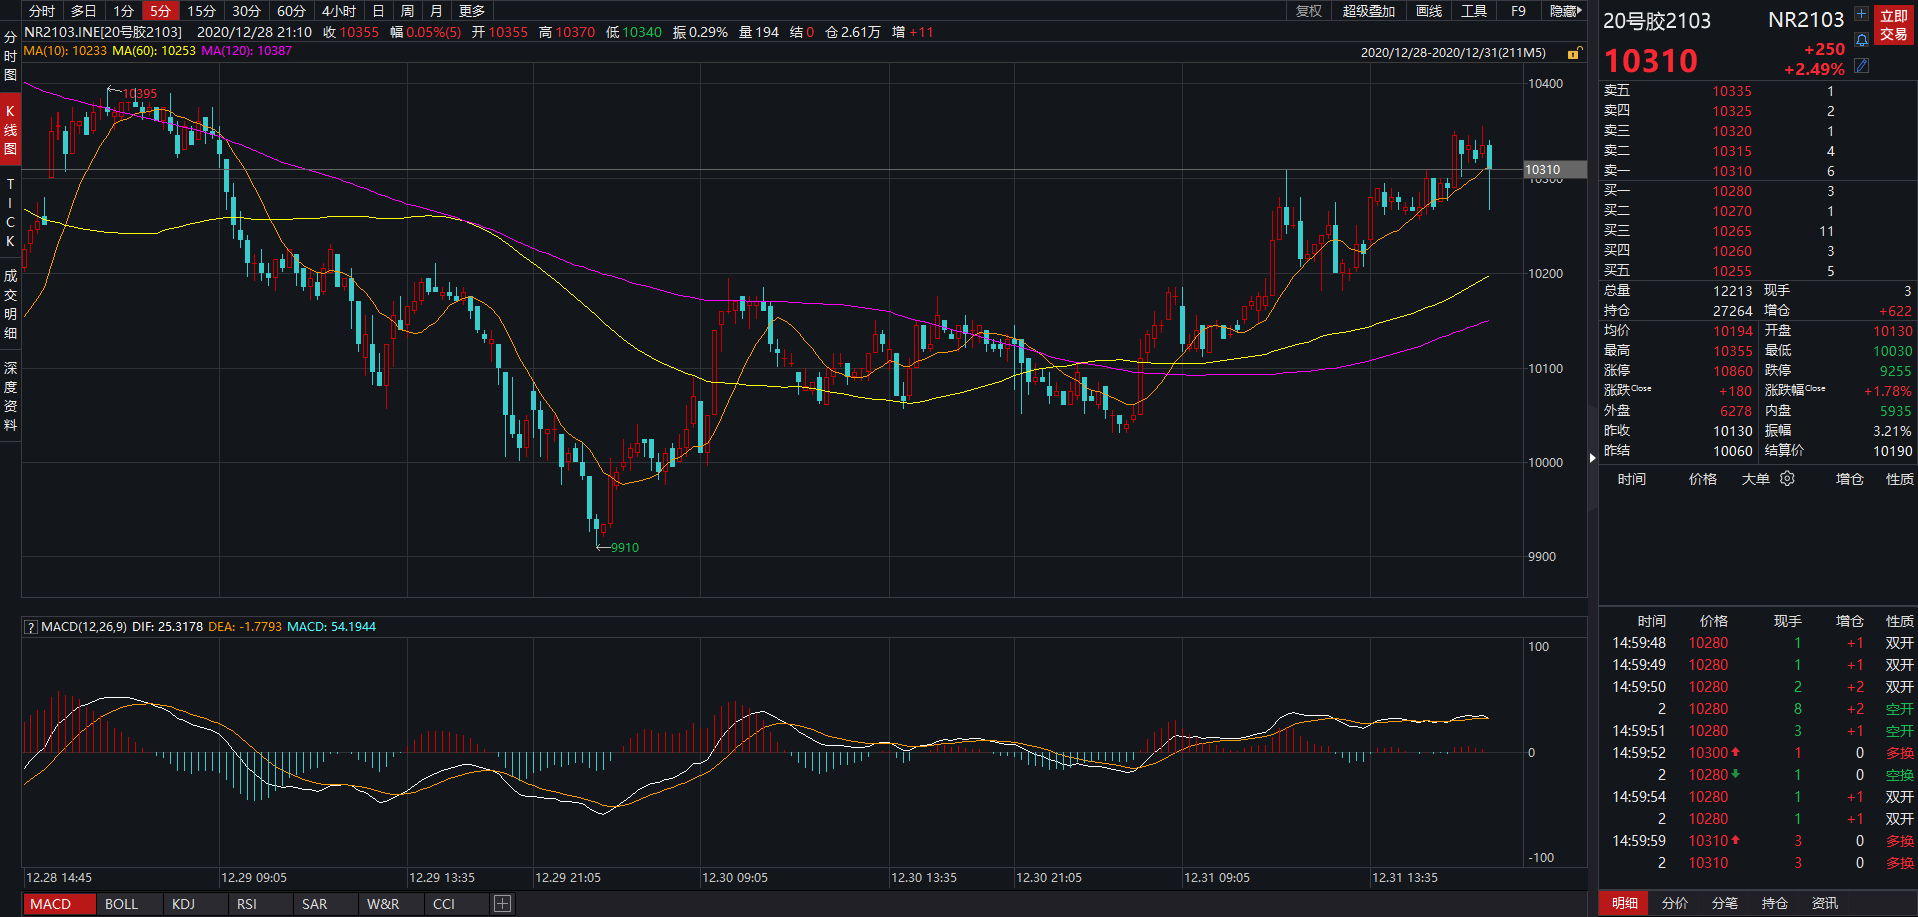Open the MACD indicator help question mark
Viewport: 1918px width, 917px height.
pos(31,627)
